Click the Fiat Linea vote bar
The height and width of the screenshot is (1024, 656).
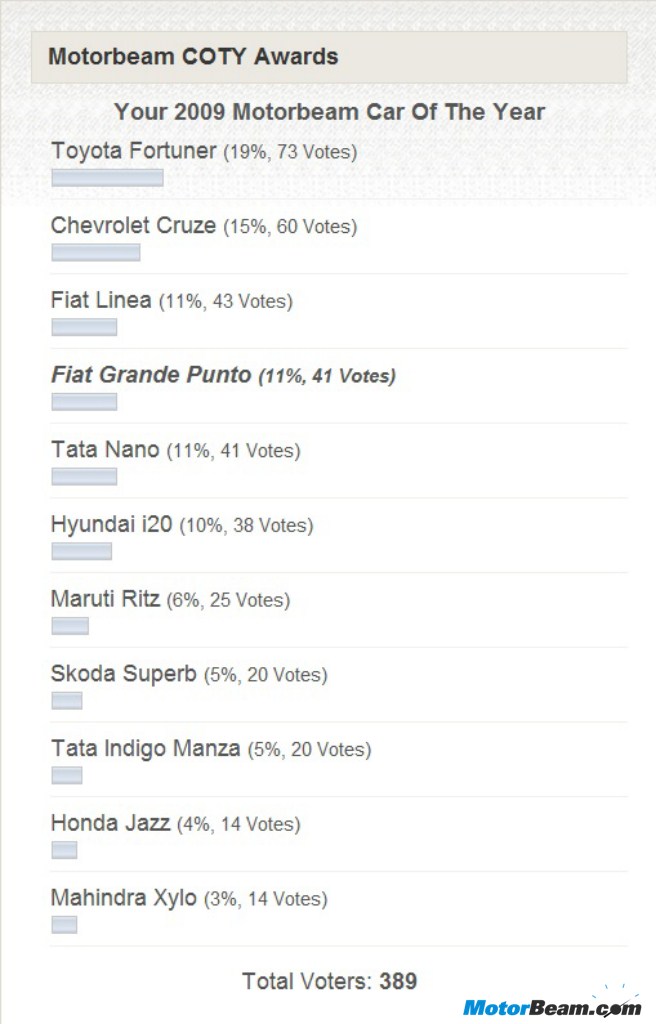[x=84, y=327]
